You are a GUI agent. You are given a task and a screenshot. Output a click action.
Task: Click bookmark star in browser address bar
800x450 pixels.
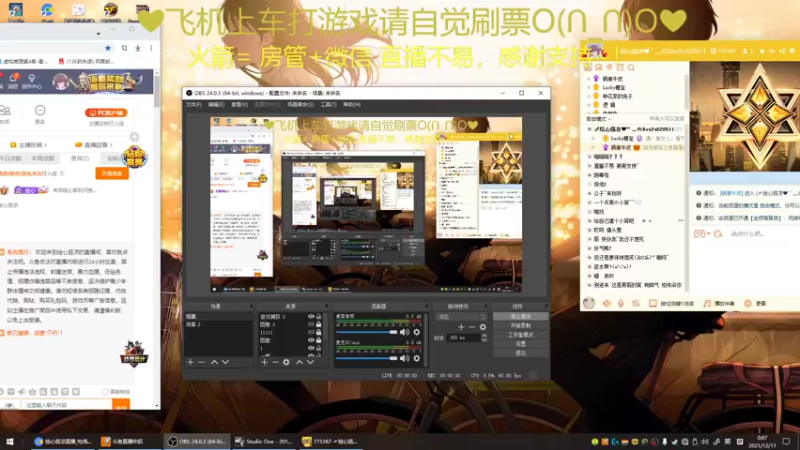click(108, 48)
